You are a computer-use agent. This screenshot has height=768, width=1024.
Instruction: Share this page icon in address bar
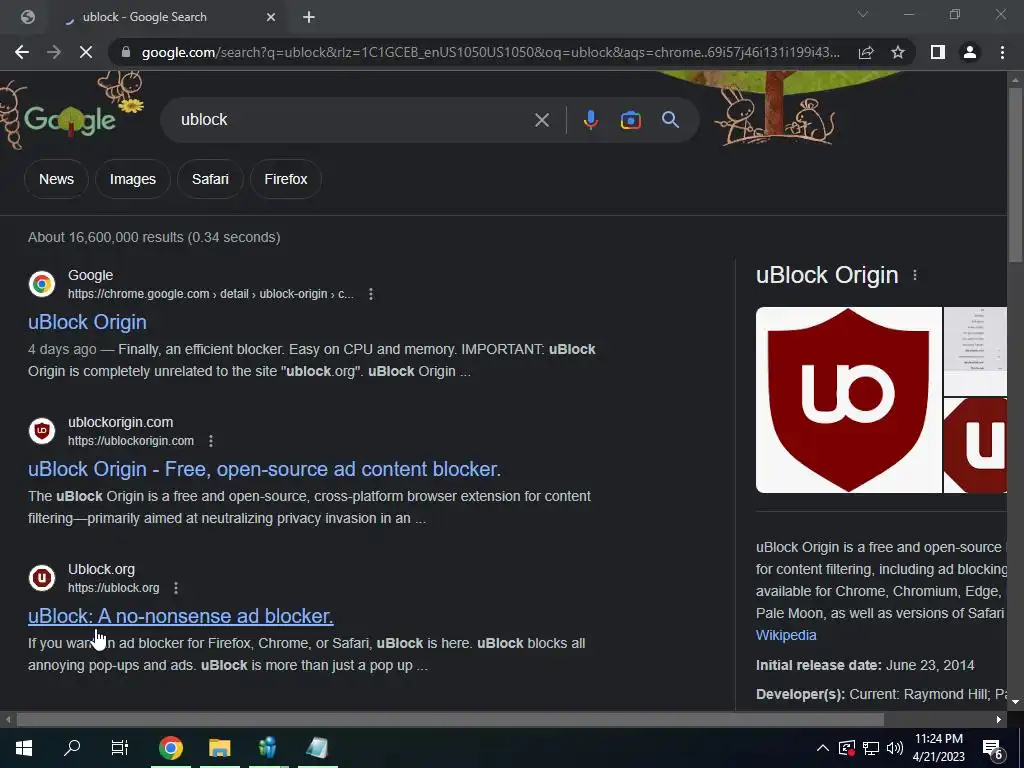tap(866, 52)
